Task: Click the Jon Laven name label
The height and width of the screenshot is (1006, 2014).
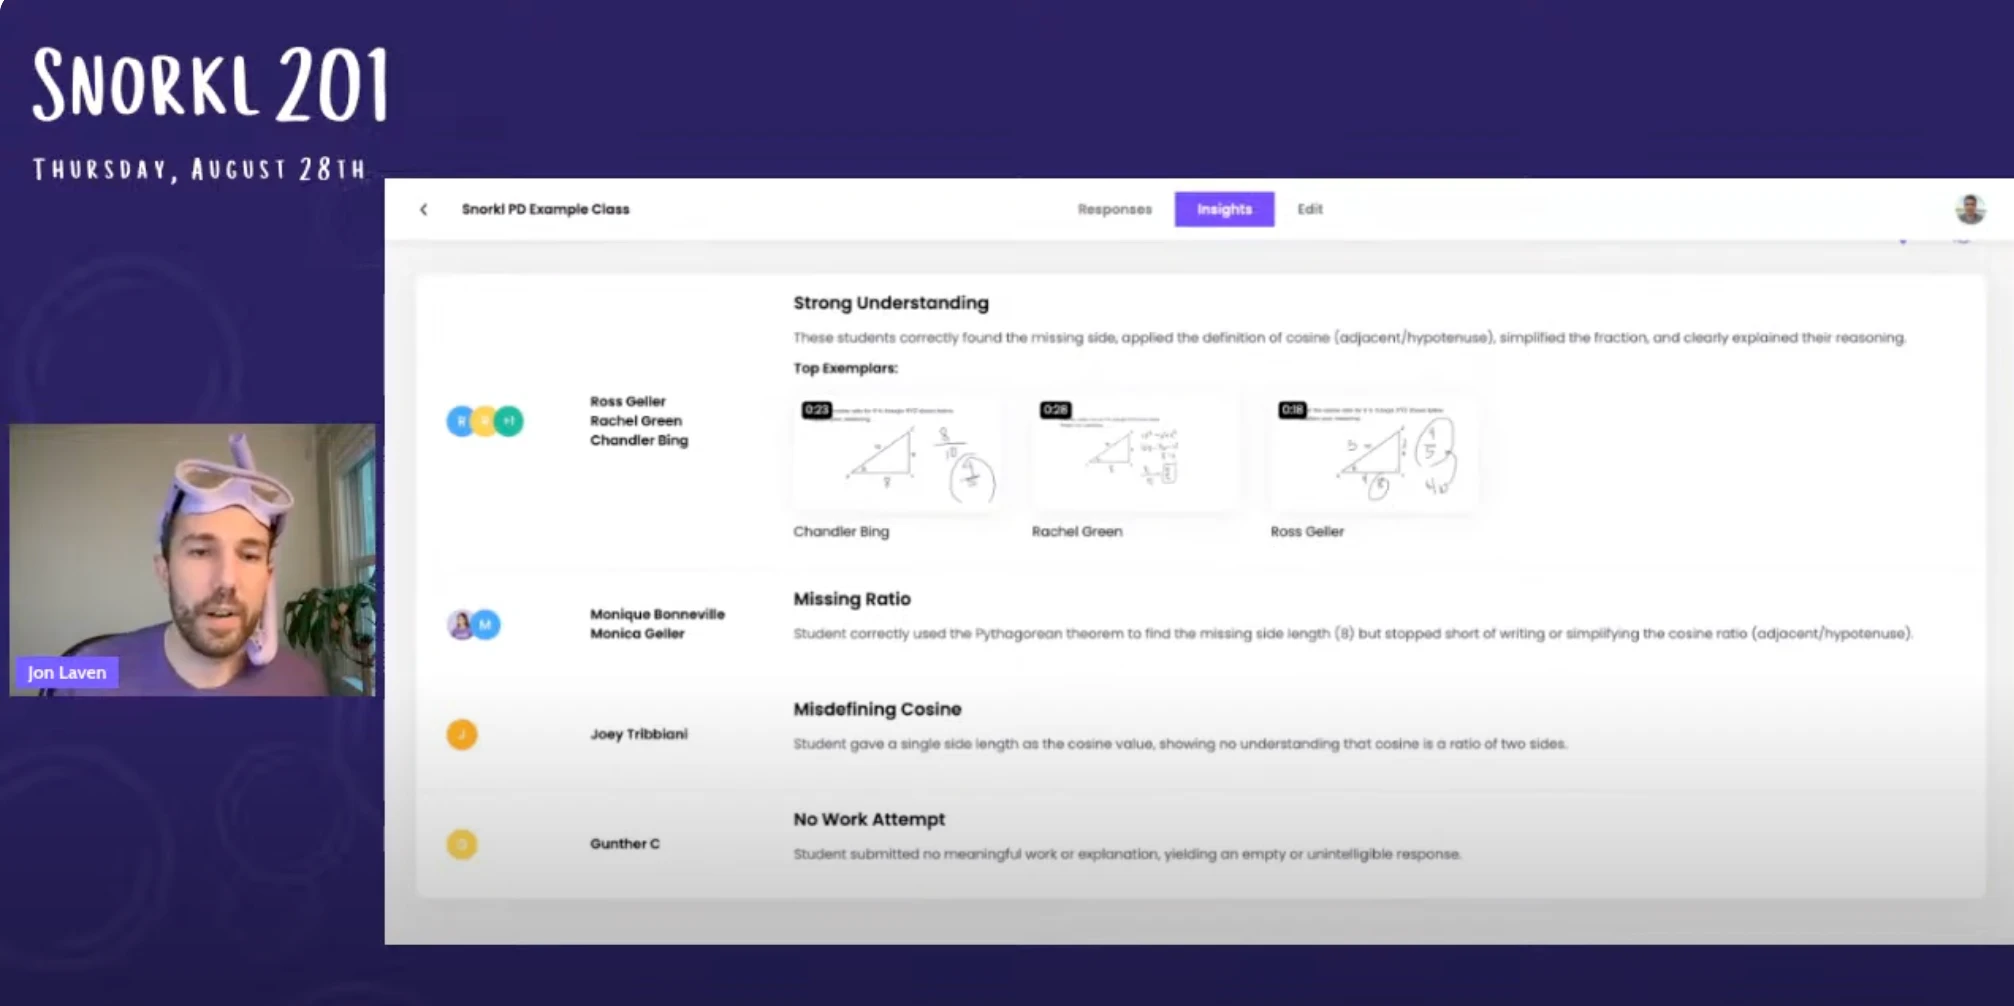Action: pos(66,672)
